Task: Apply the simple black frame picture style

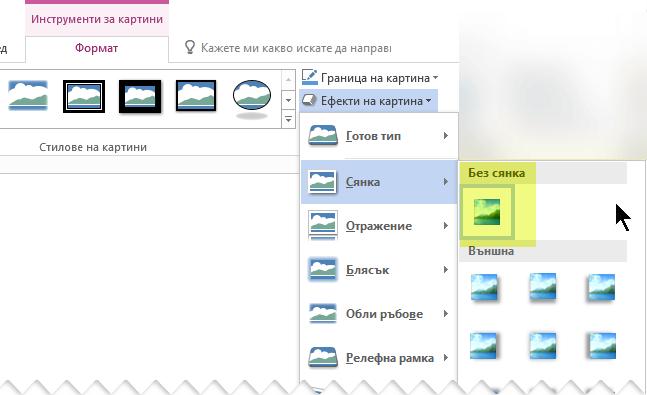Action: click(196, 96)
